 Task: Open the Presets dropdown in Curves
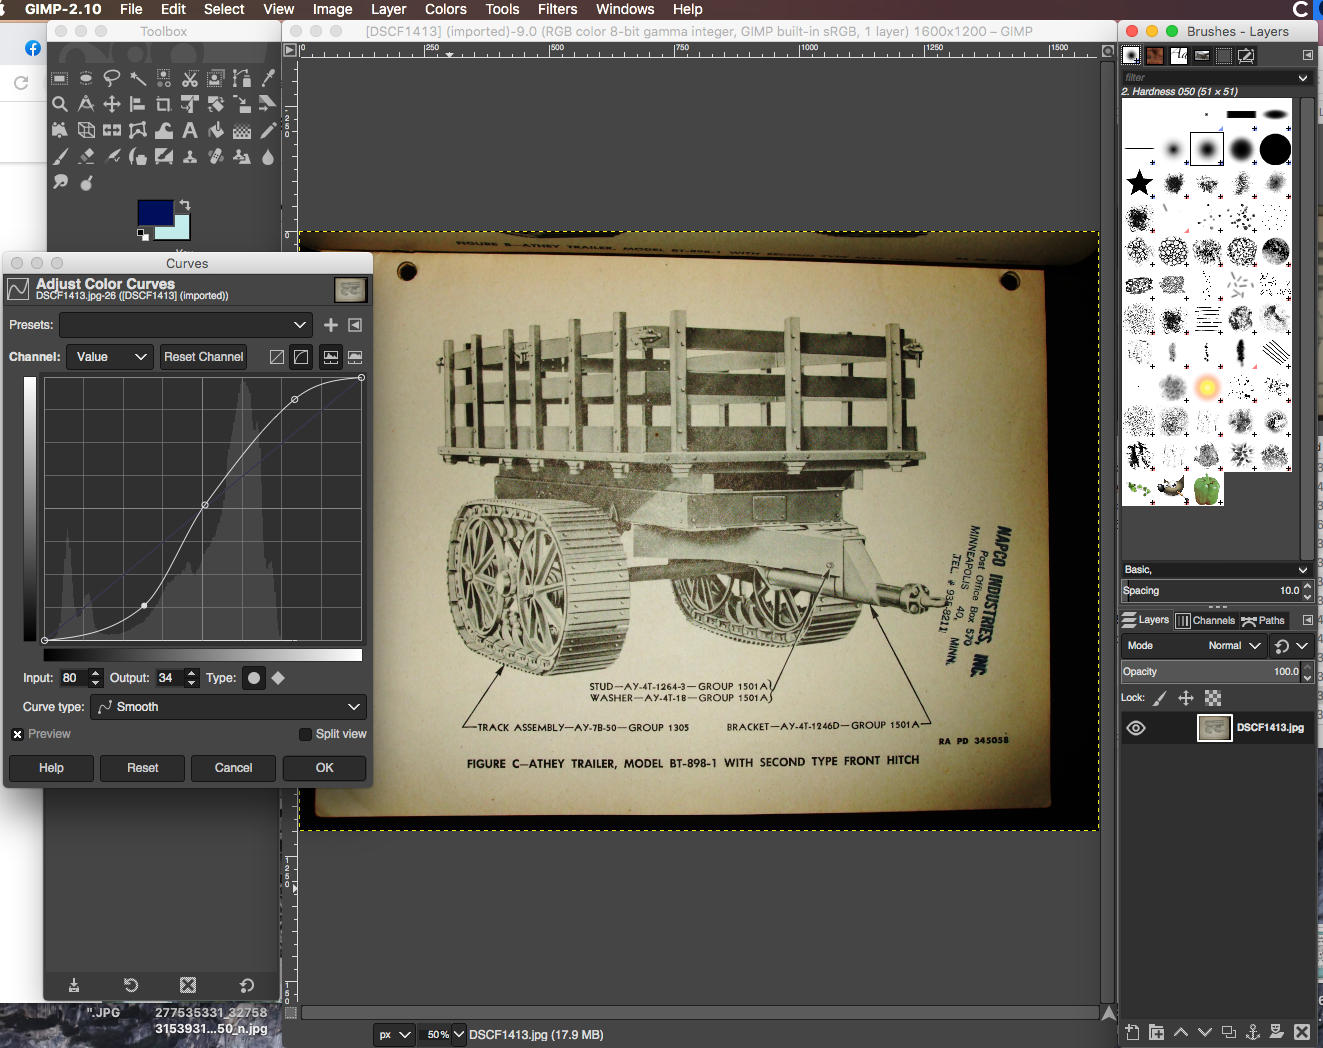(186, 325)
